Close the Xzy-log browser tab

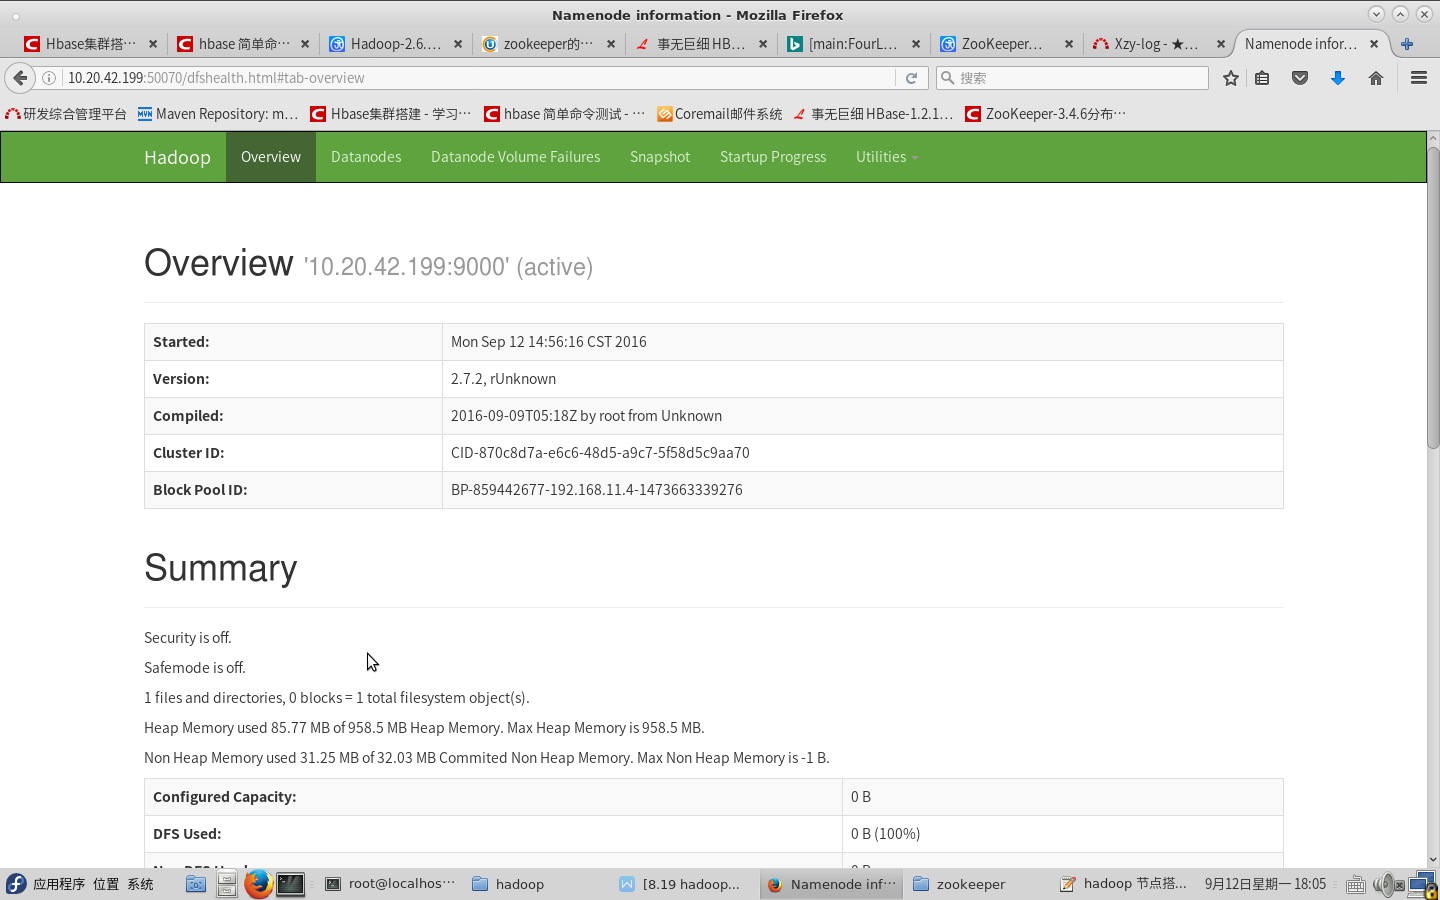[x=1221, y=44]
